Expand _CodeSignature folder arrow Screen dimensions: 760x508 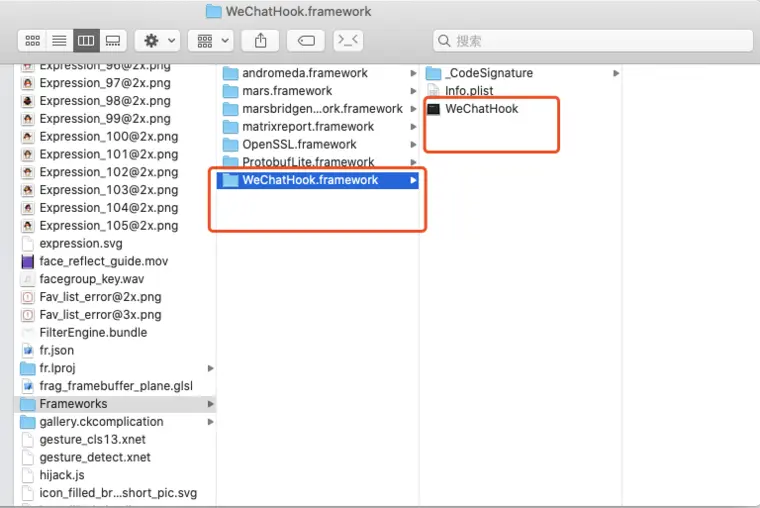tap(616, 73)
